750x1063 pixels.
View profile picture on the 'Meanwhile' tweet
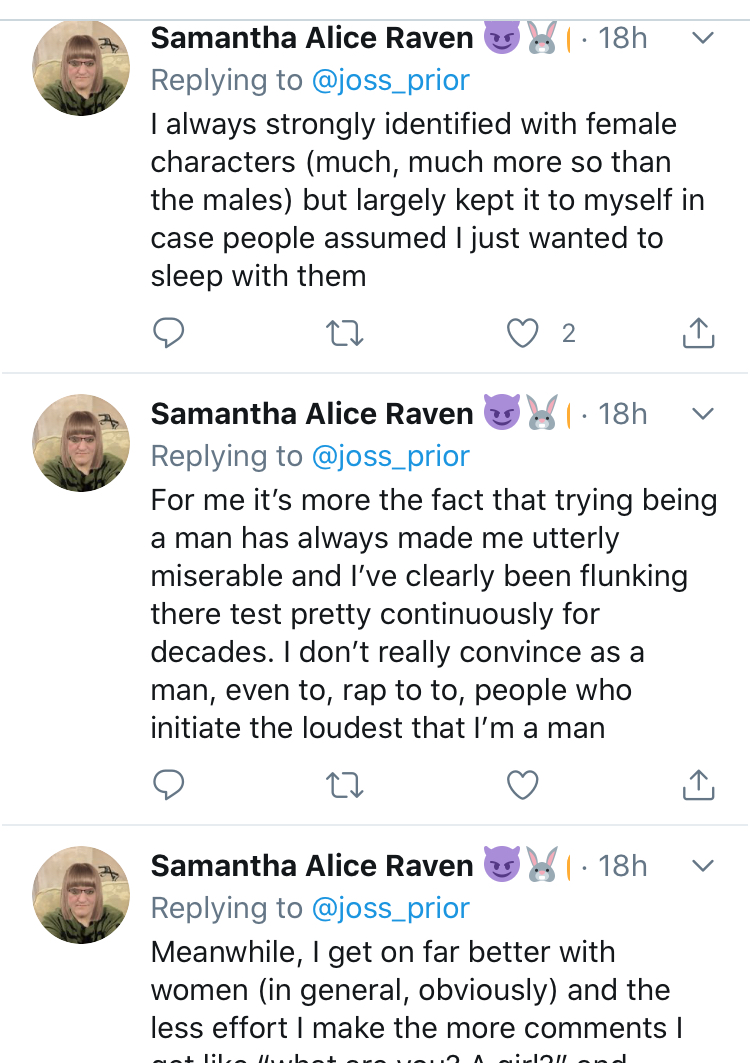click(81, 895)
